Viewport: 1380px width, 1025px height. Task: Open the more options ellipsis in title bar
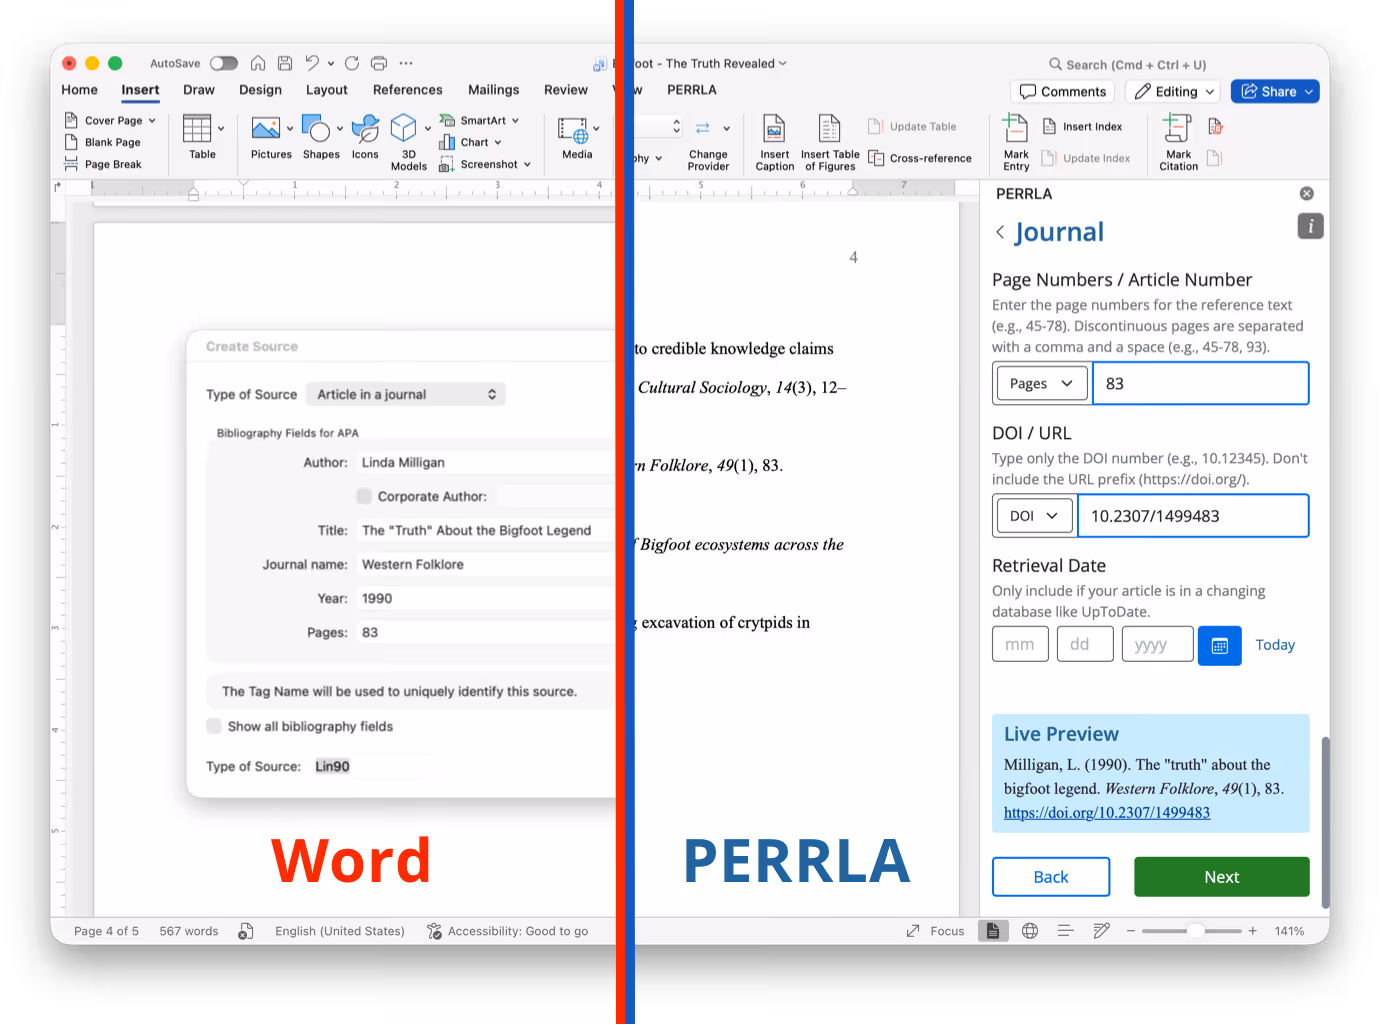[x=406, y=63]
